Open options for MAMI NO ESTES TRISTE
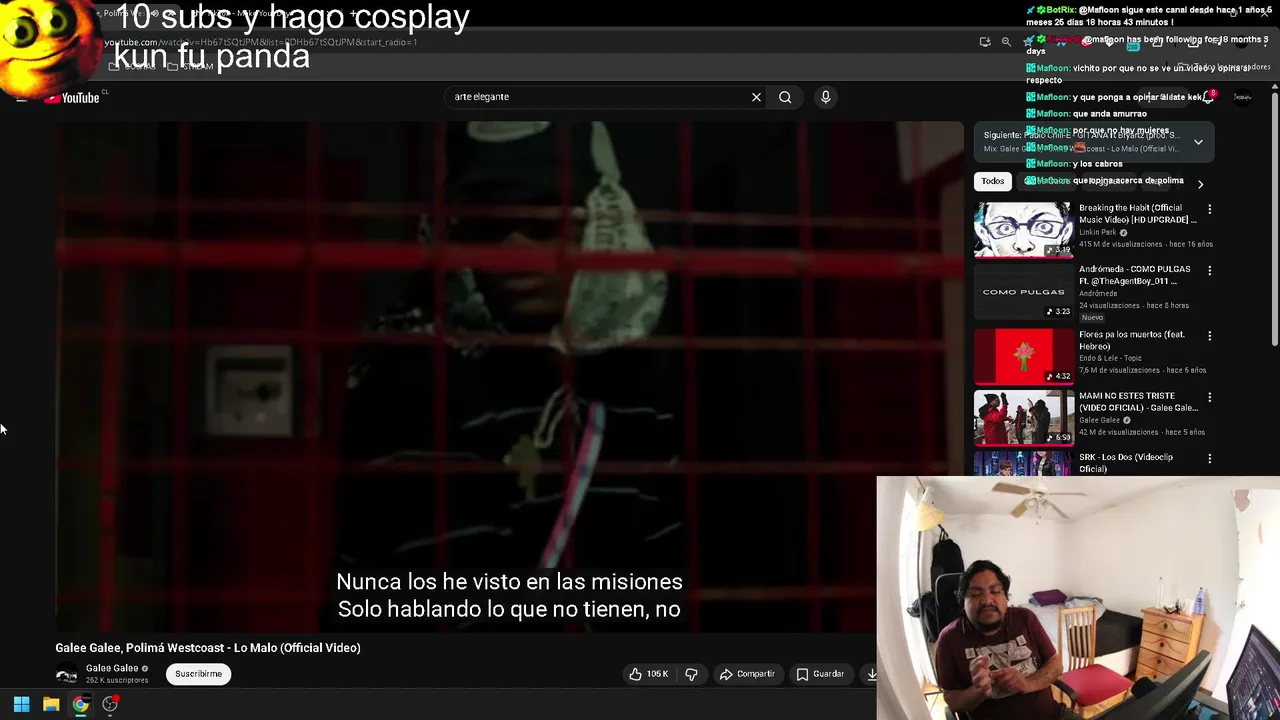 1209,397
